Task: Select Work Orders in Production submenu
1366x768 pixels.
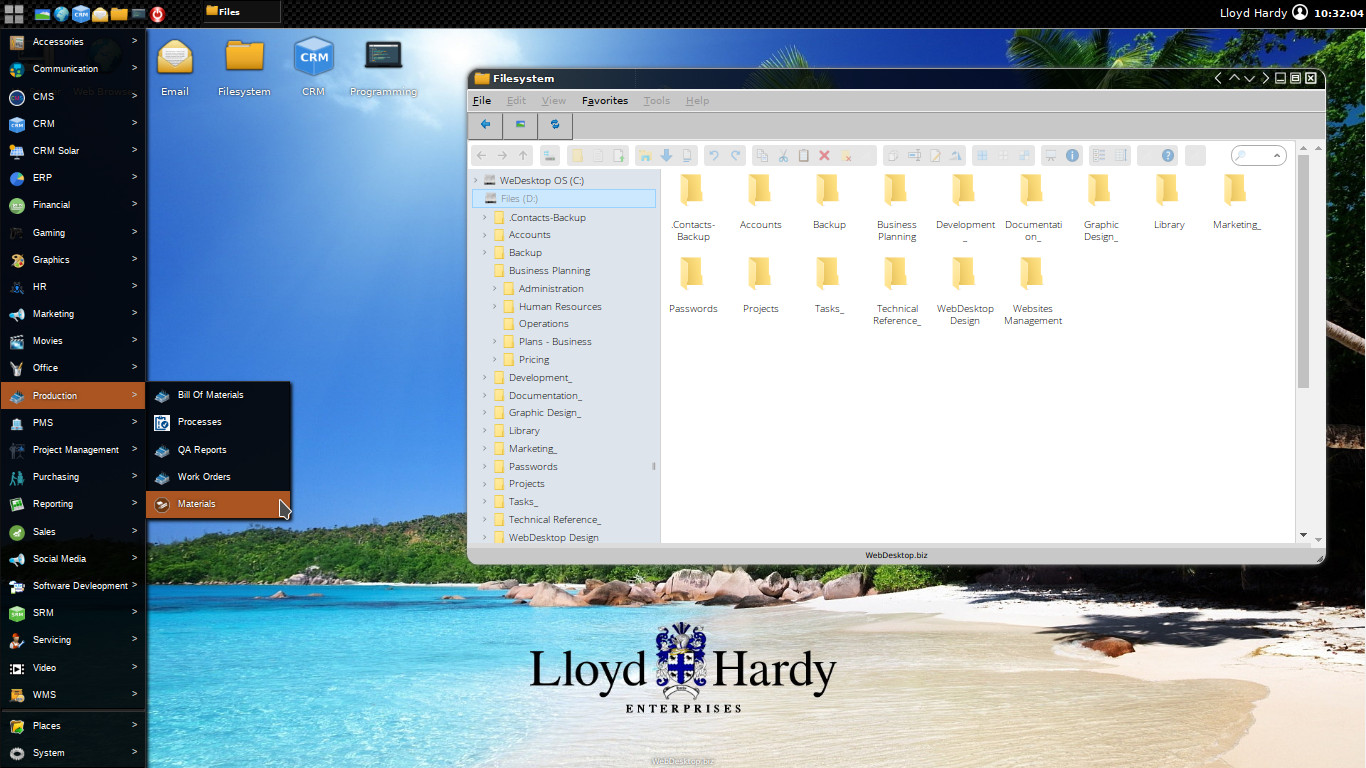Action: click(219, 477)
